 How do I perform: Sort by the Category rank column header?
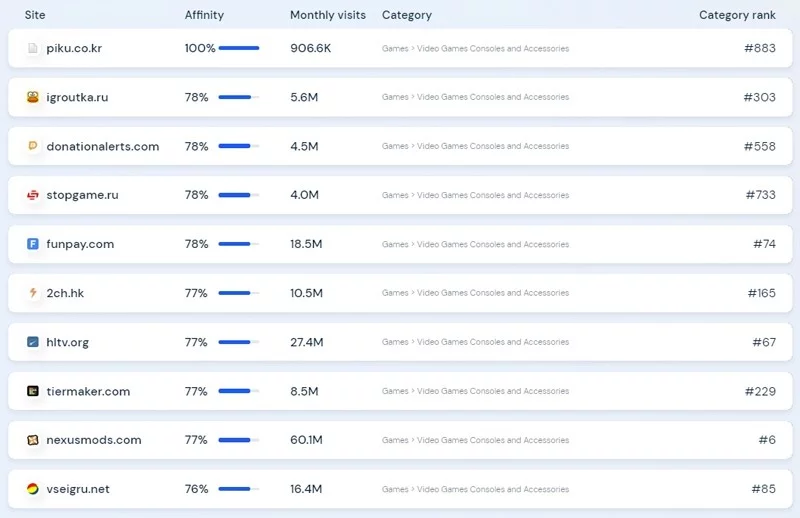pyautogui.click(x=737, y=15)
